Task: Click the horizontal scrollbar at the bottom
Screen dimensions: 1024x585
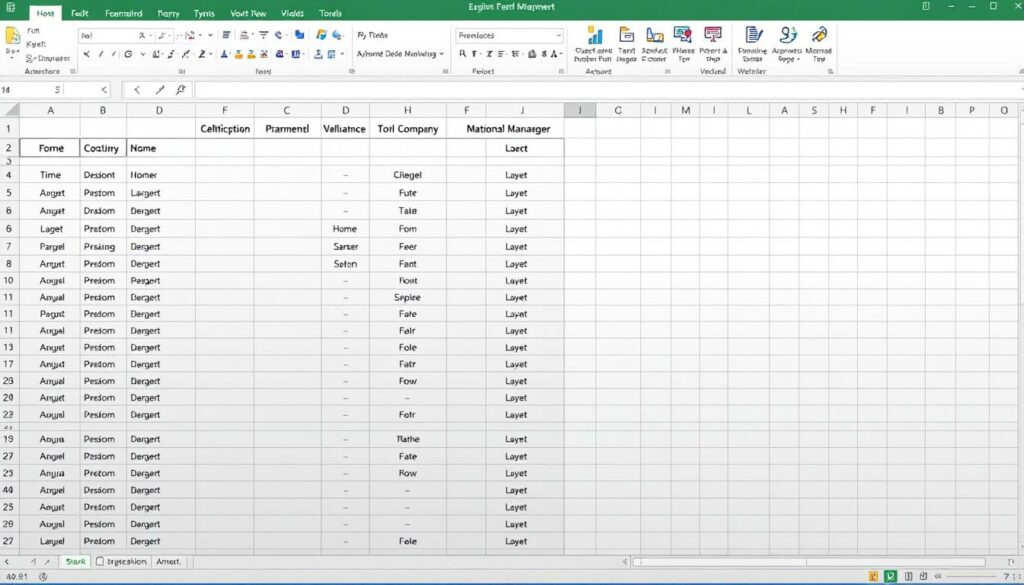Action: click(808, 561)
